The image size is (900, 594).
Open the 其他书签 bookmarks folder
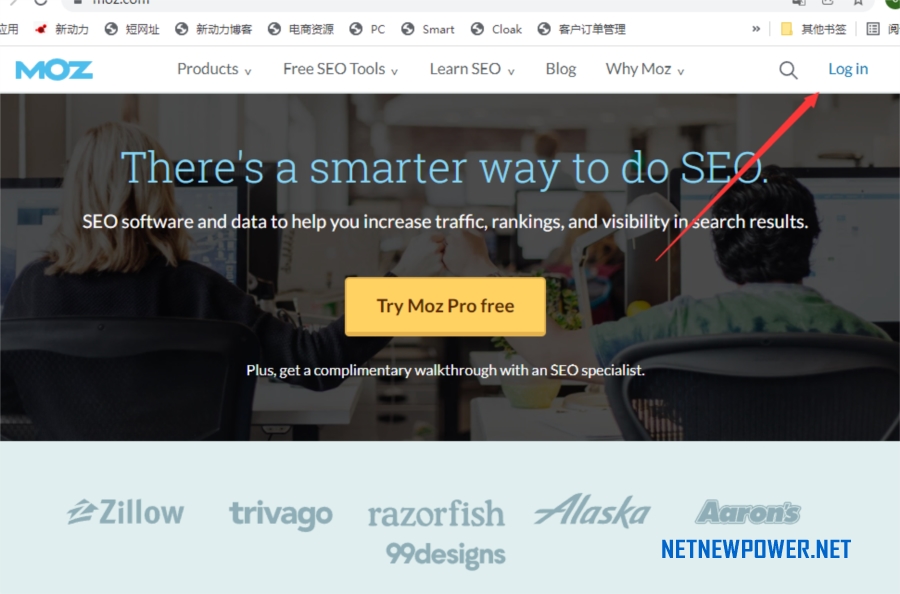(x=813, y=29)
